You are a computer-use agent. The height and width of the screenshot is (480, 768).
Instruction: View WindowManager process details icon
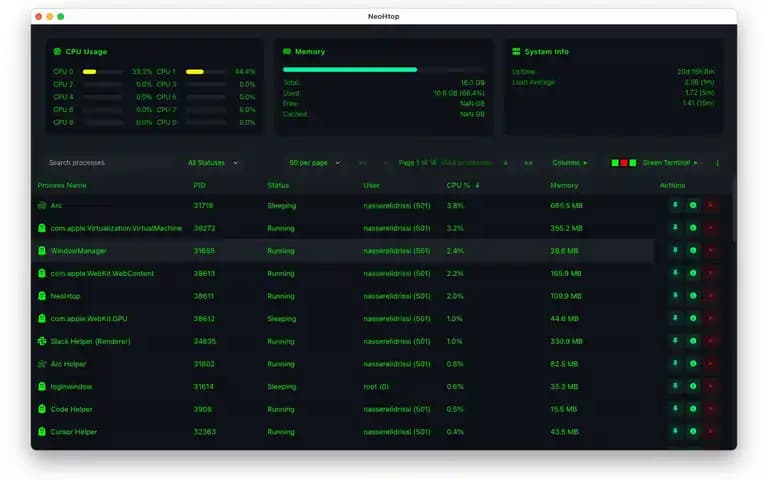click(x=693, y=250)
